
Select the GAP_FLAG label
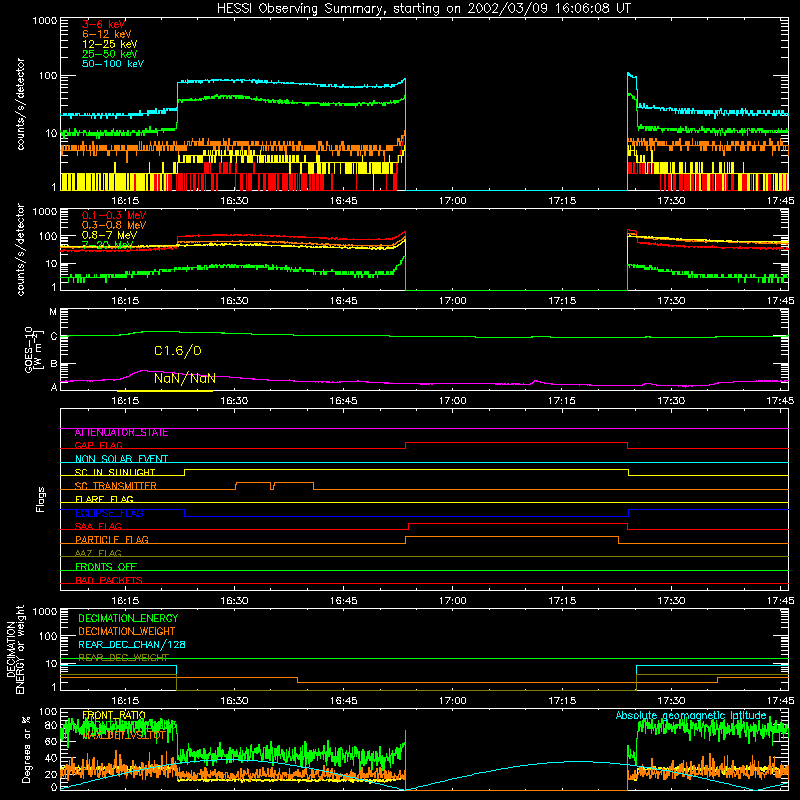(98, 445)
